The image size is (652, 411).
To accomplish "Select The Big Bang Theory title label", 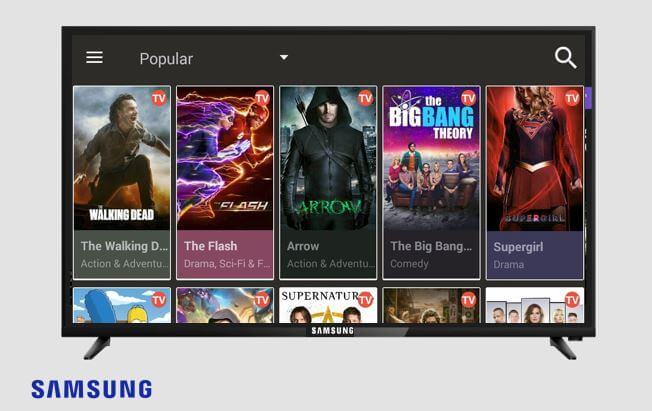I will pyautogui.click(x=431, y=246).
